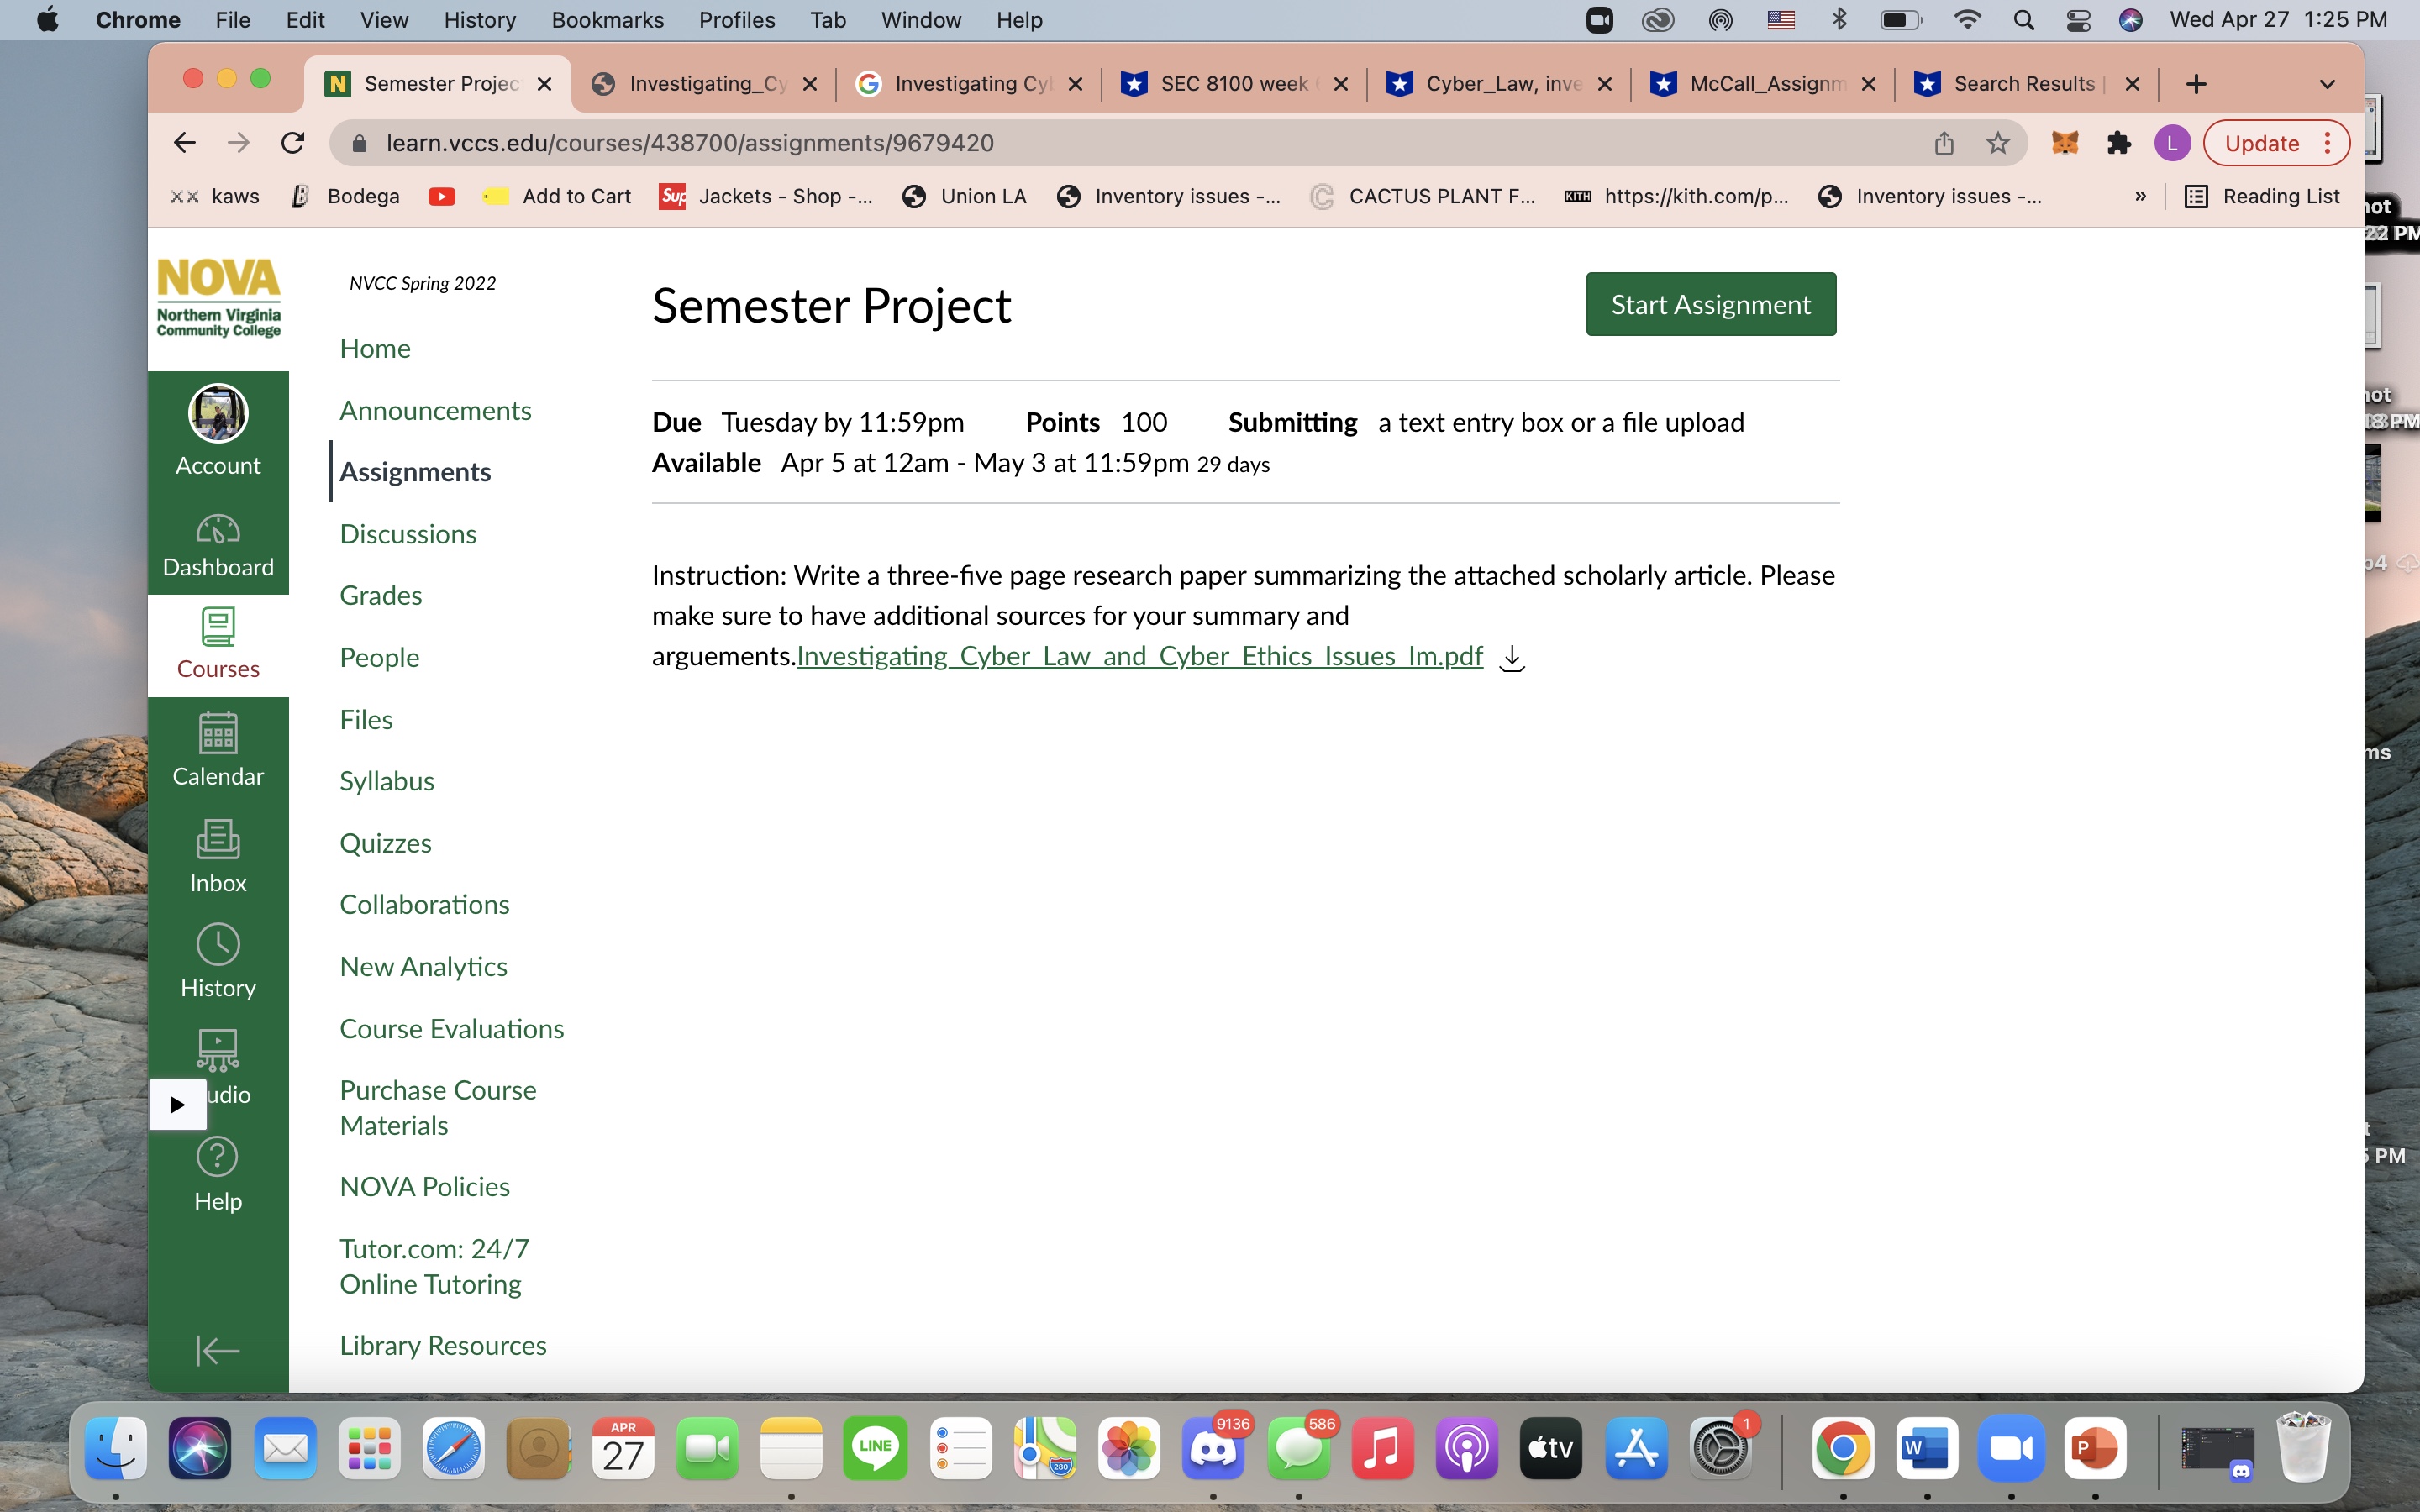Open the Bookmarks menu in menu bar

(607, 19)
